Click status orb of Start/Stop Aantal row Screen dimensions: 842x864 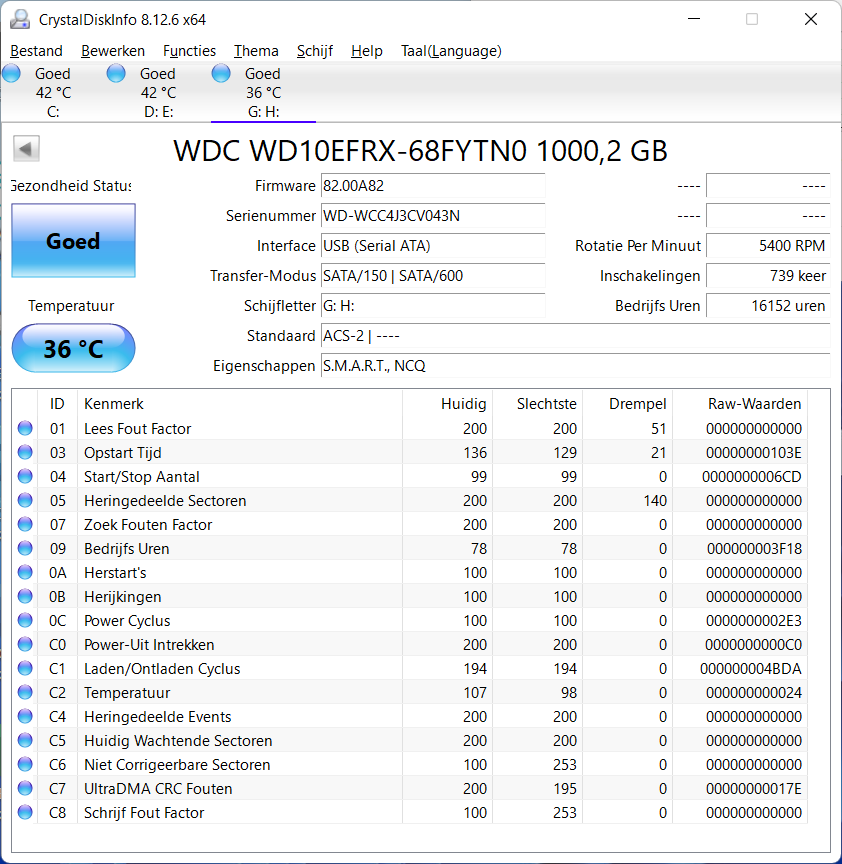point(25,476)
